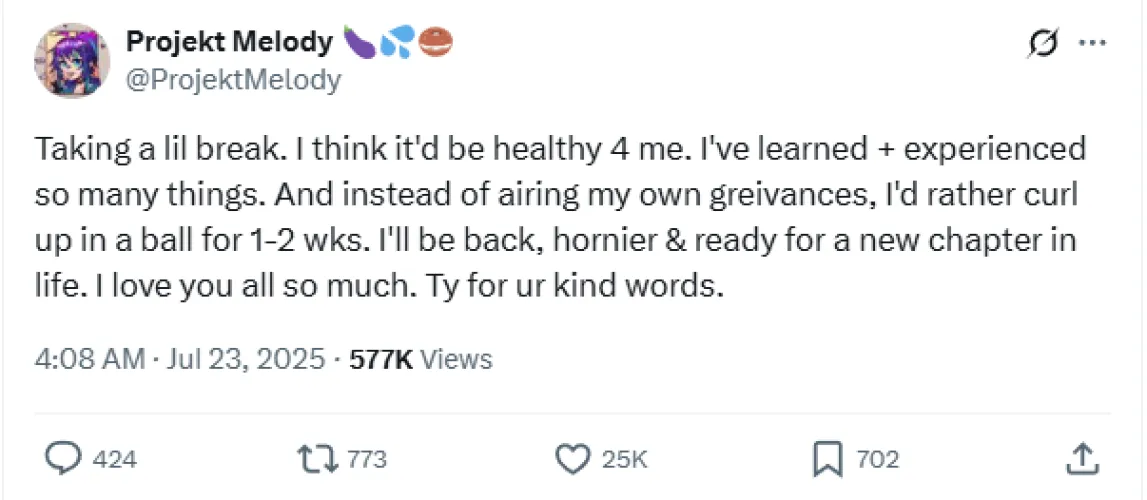Click the 773 reposts count

pos(366,460)
